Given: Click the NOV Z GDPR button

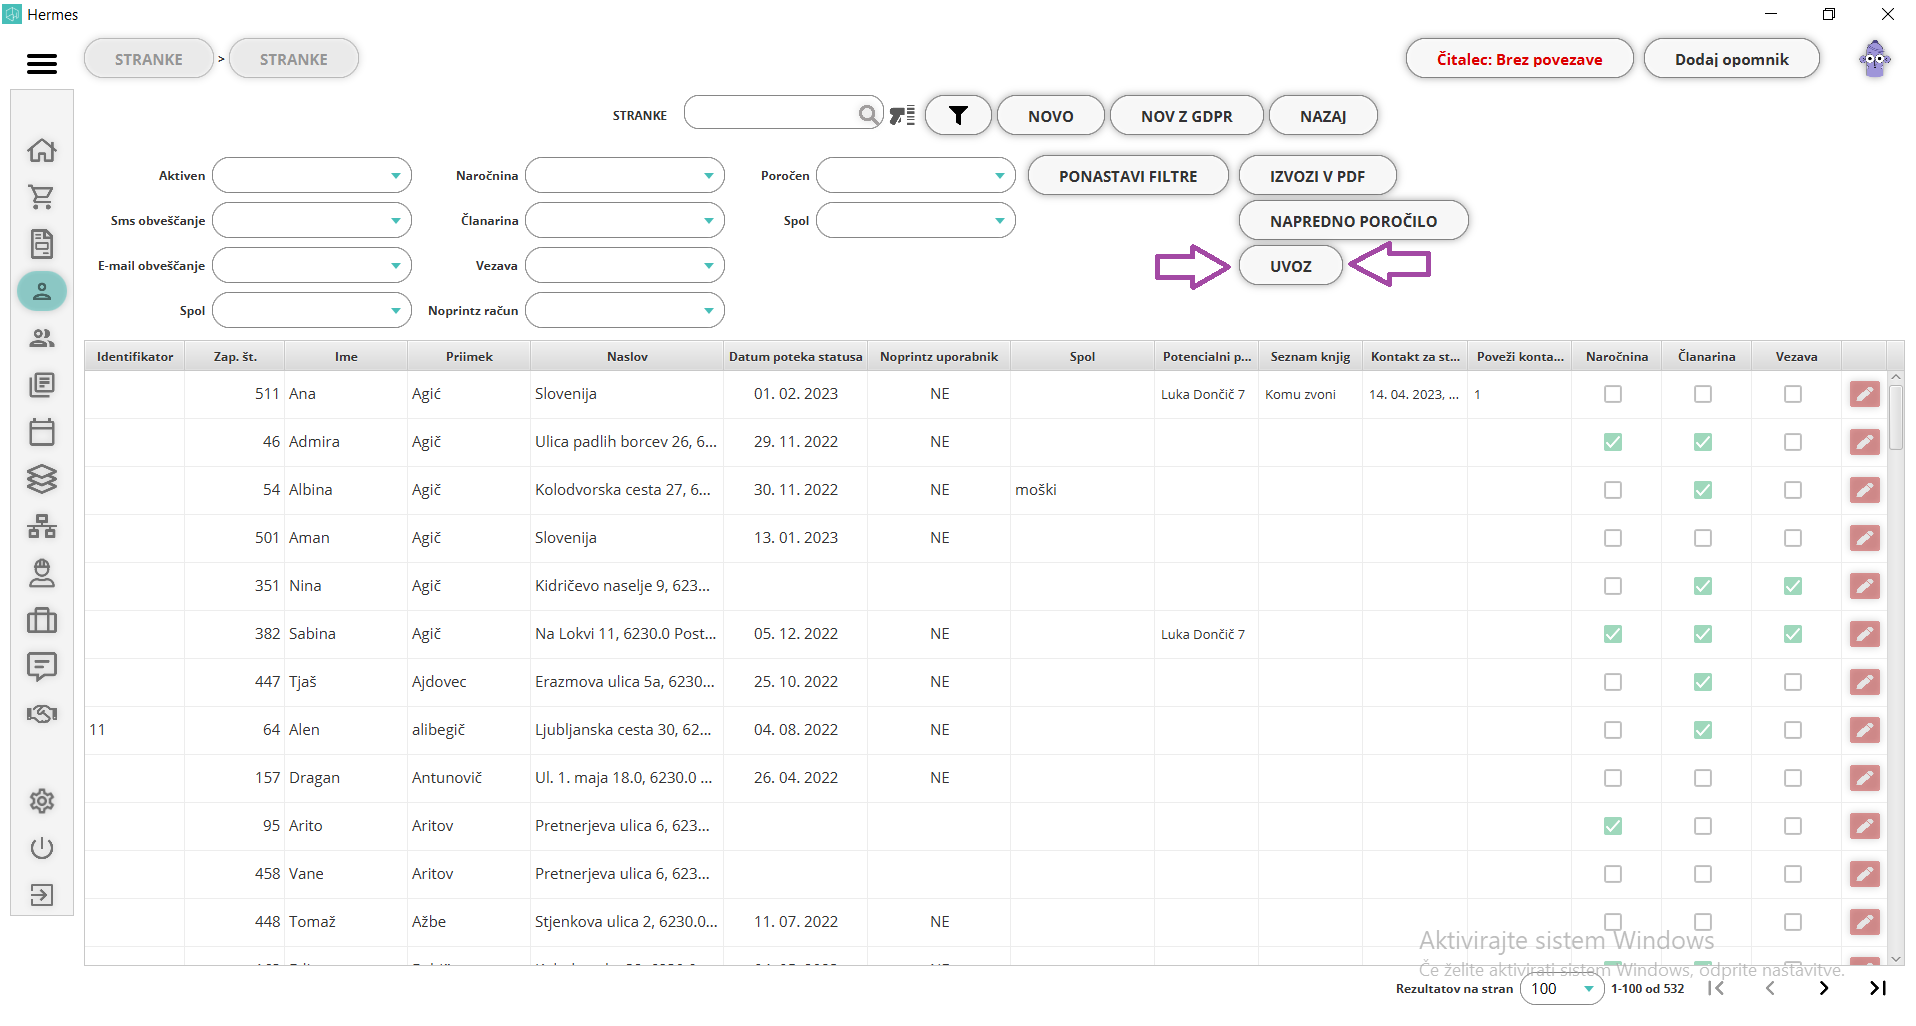Looking at the screenshot, I should [x=1187, y=116].
